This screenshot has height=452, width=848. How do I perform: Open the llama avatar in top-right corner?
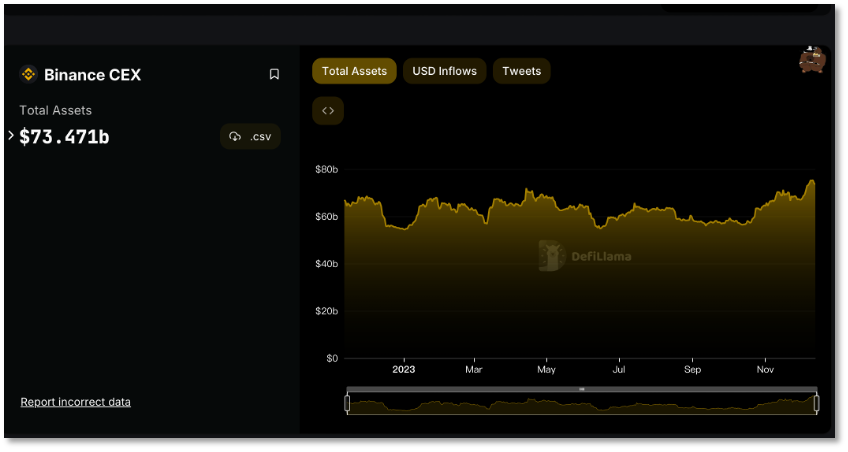coord(812,60)
